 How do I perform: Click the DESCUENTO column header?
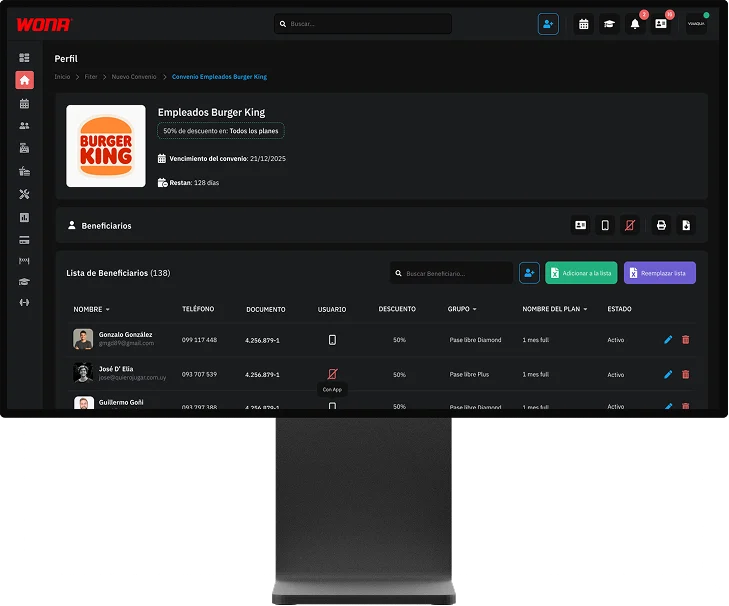(397, 309)
